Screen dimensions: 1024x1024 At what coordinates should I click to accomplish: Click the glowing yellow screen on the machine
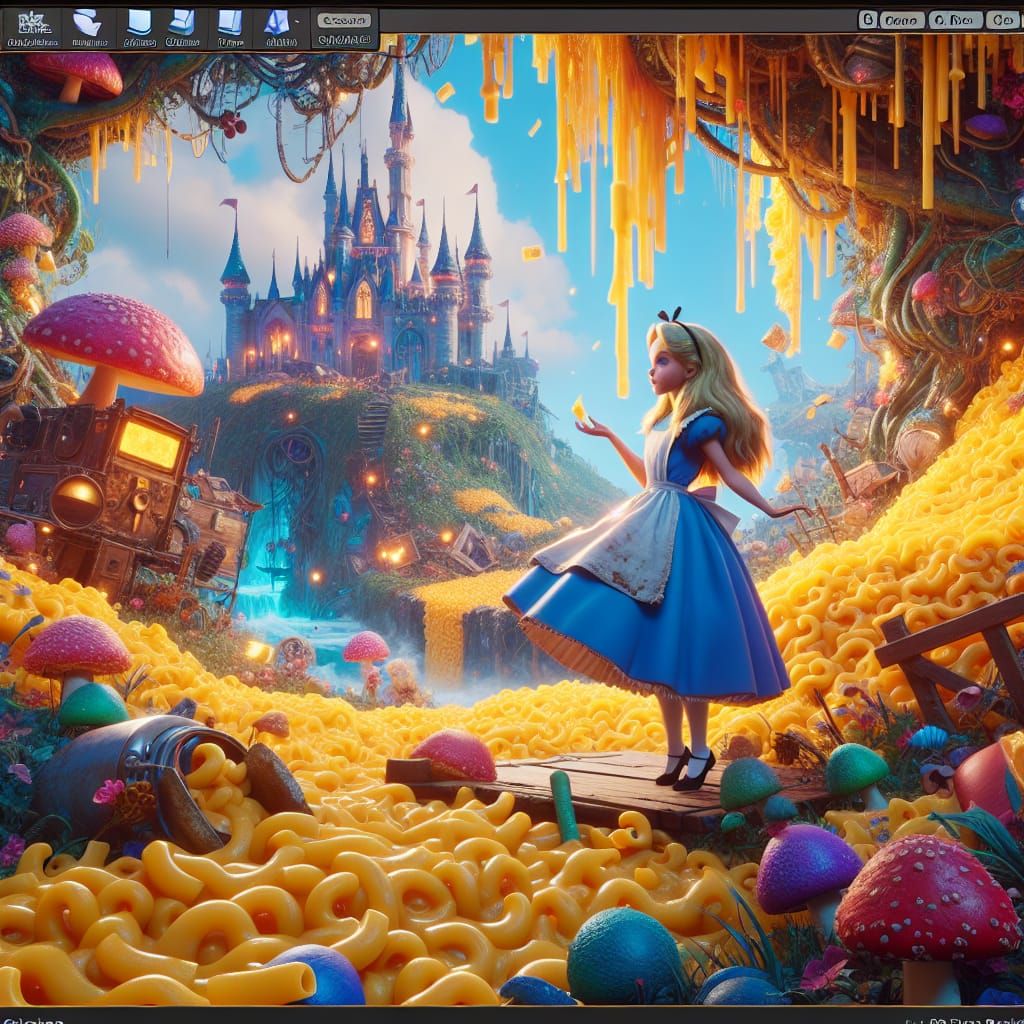[x=149, y=444]
